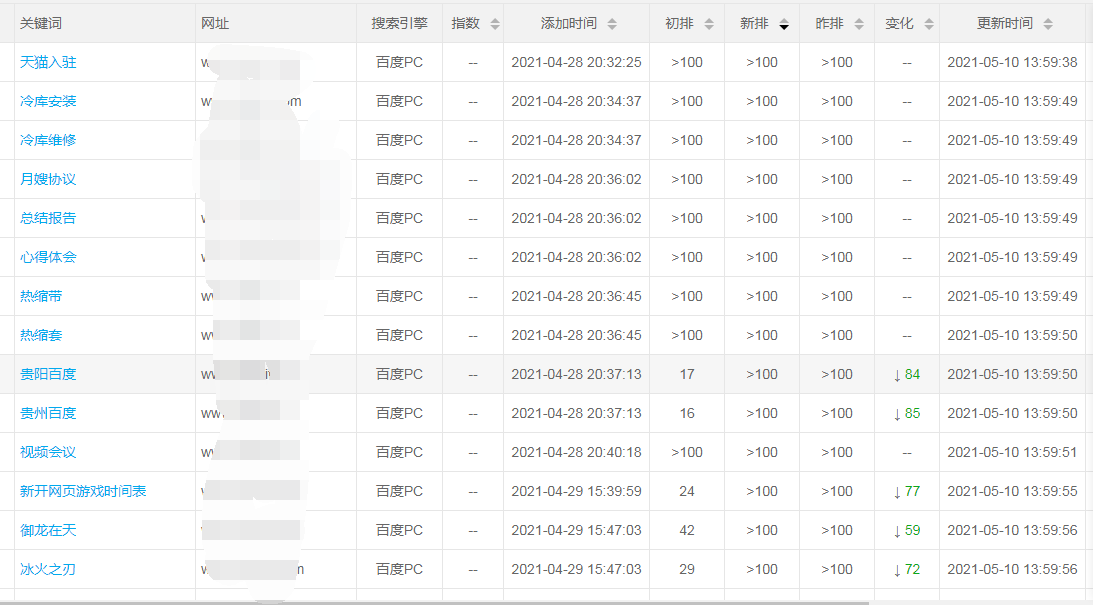This screenshot has height=605, width=1093.
Task: Open keyword link 心得体会
Action: tap(48, 257)
